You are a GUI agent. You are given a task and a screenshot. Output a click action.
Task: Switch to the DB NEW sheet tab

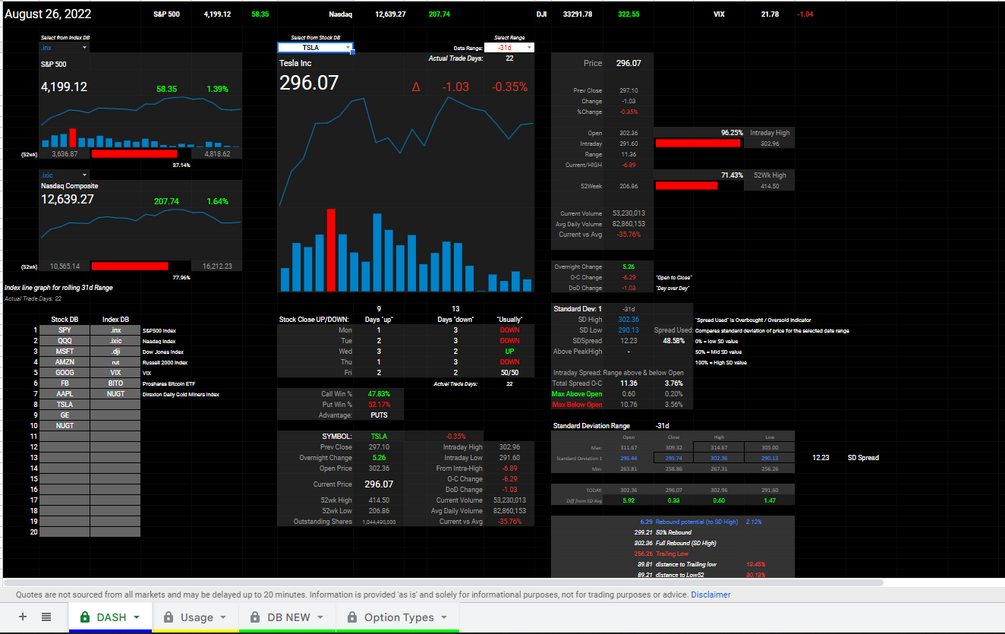coord(287,617)
